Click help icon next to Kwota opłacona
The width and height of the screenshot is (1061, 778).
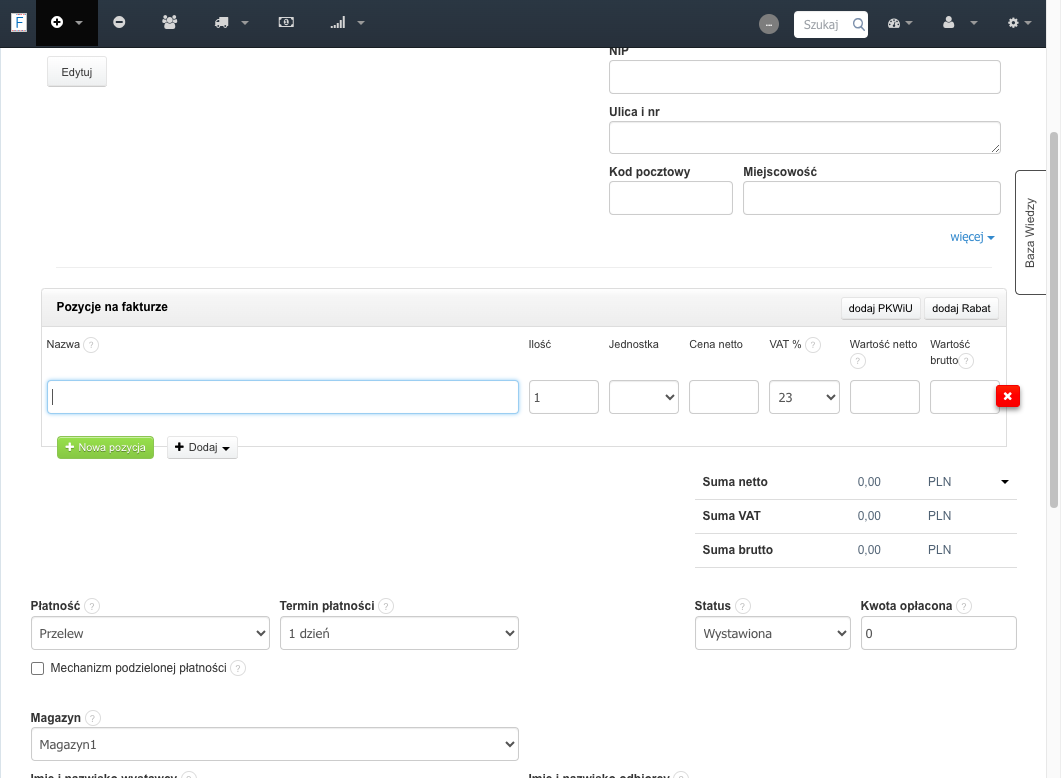tap(964, 606)
